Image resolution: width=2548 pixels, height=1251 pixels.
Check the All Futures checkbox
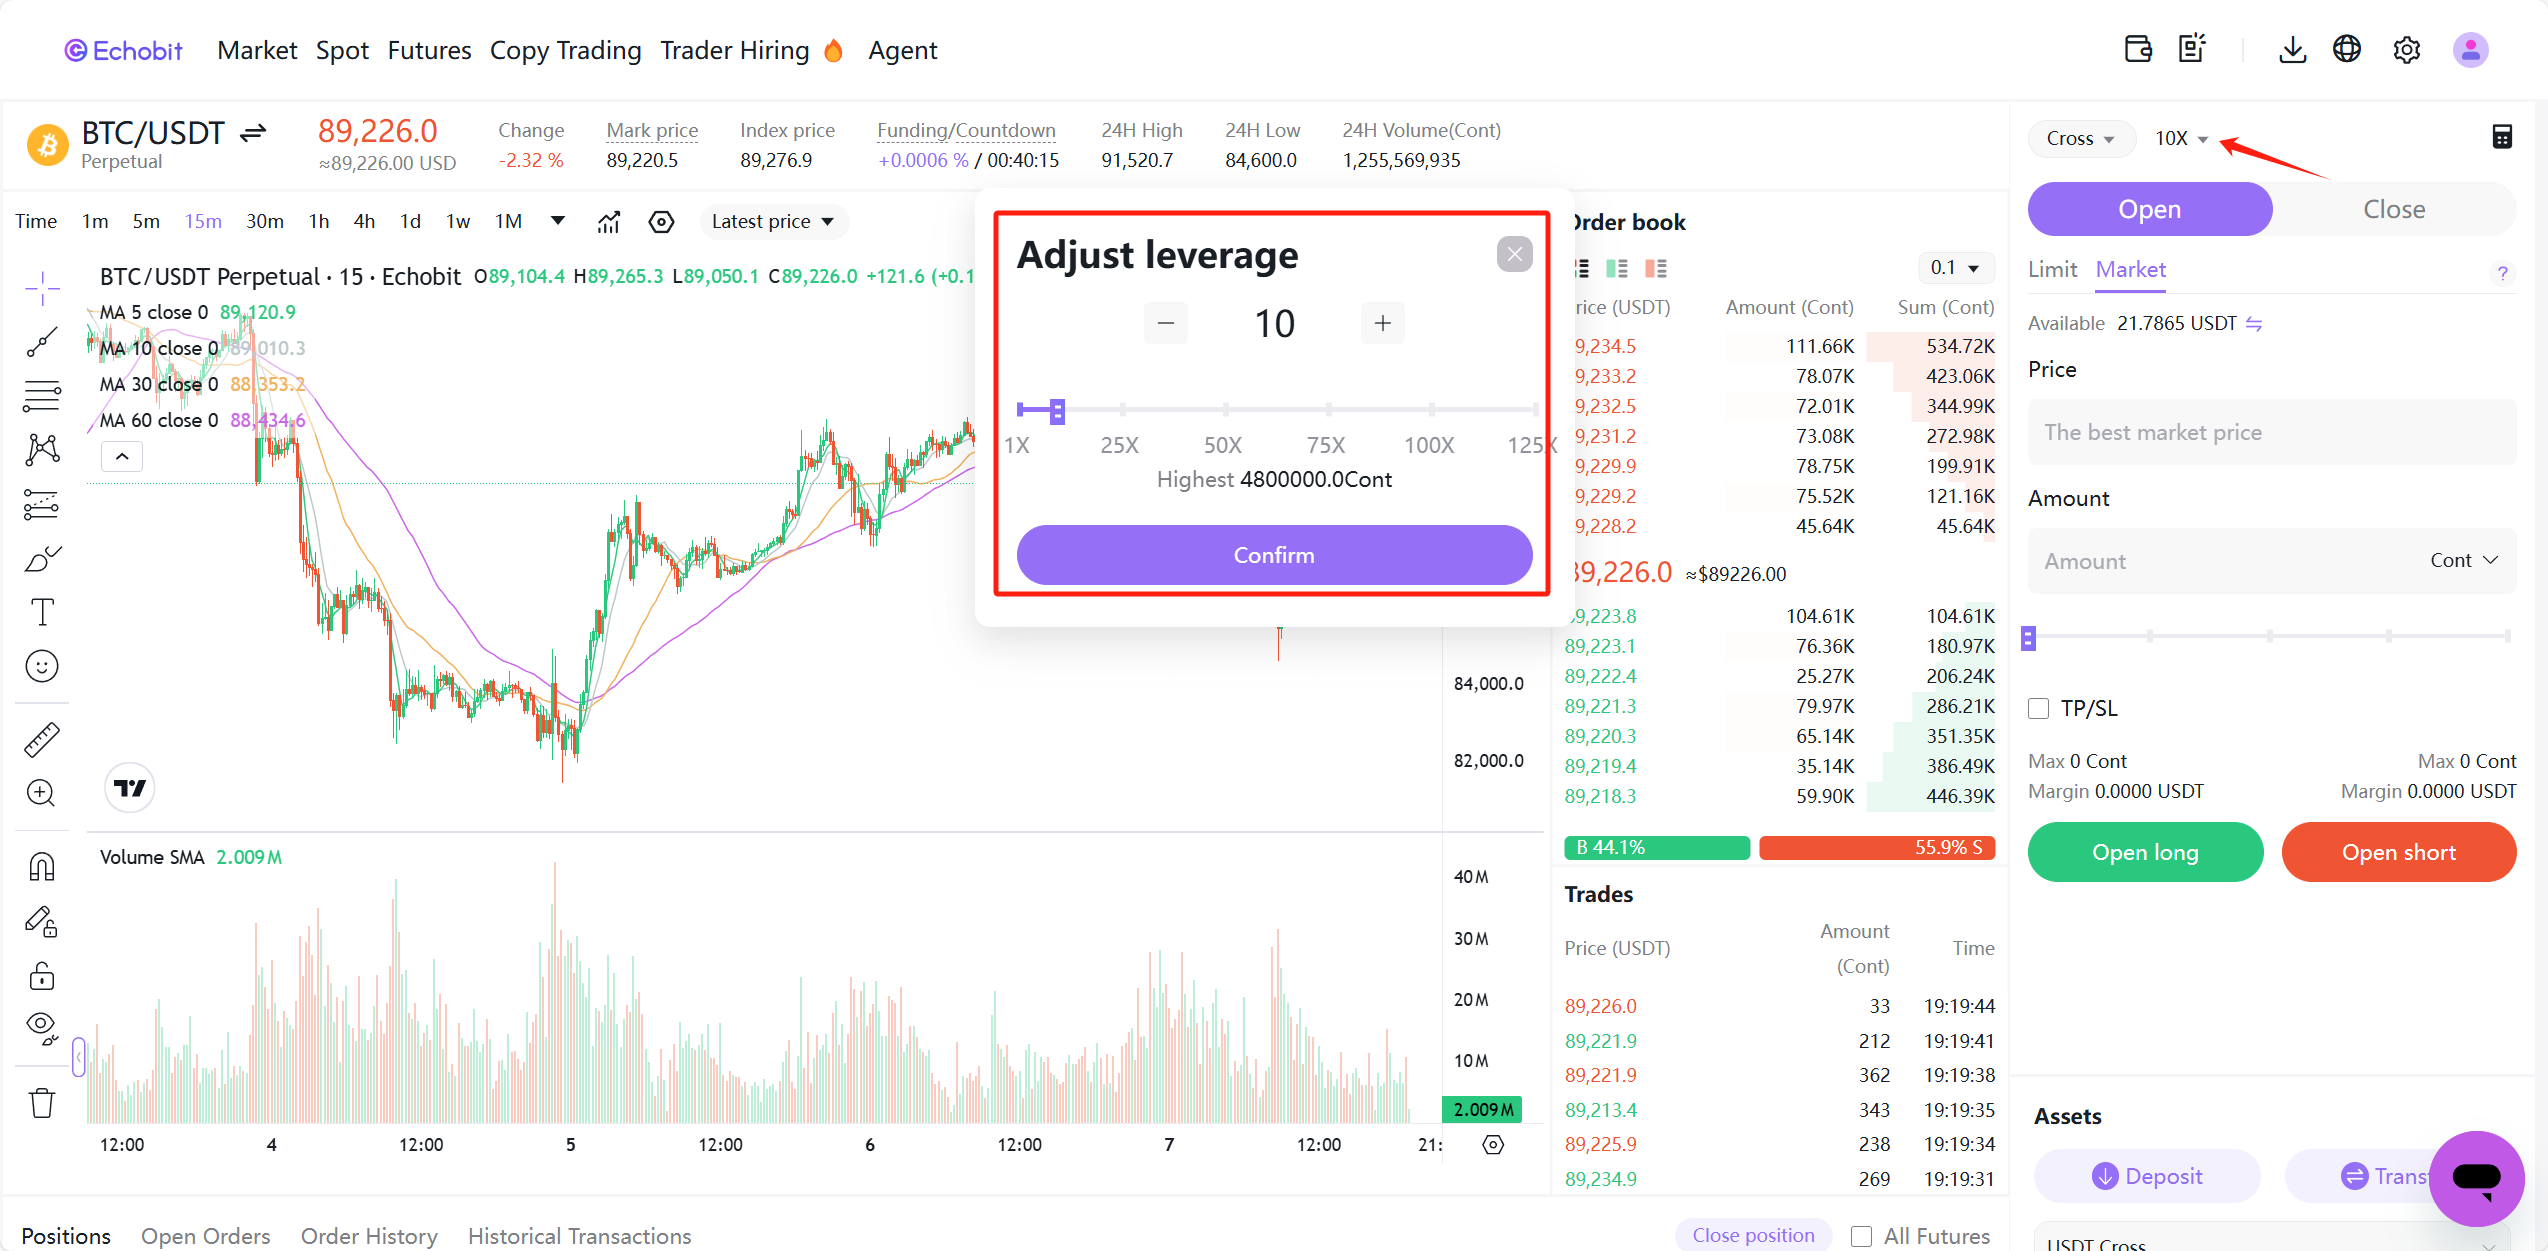tap(1861, 1236)
